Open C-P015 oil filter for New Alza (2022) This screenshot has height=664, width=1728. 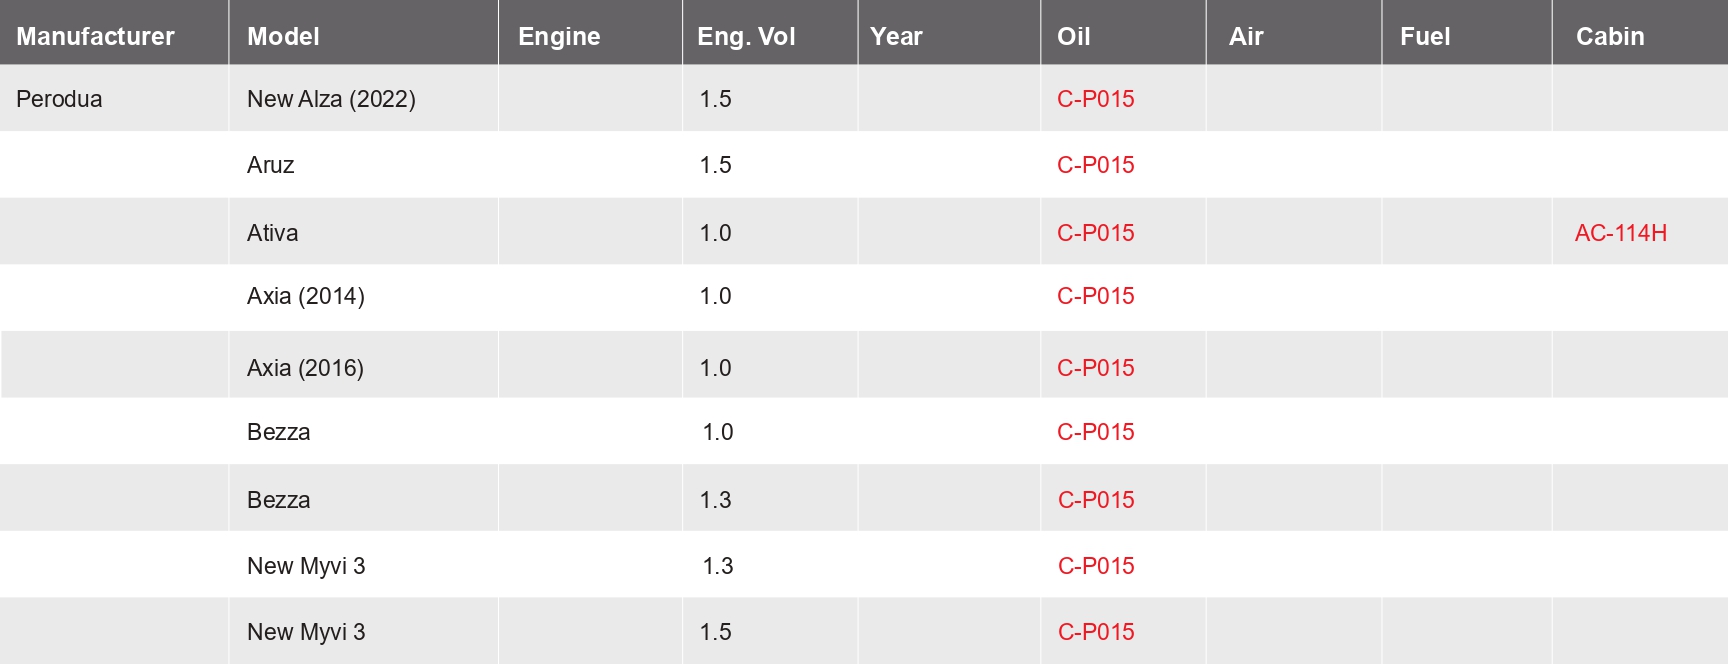1095,99
